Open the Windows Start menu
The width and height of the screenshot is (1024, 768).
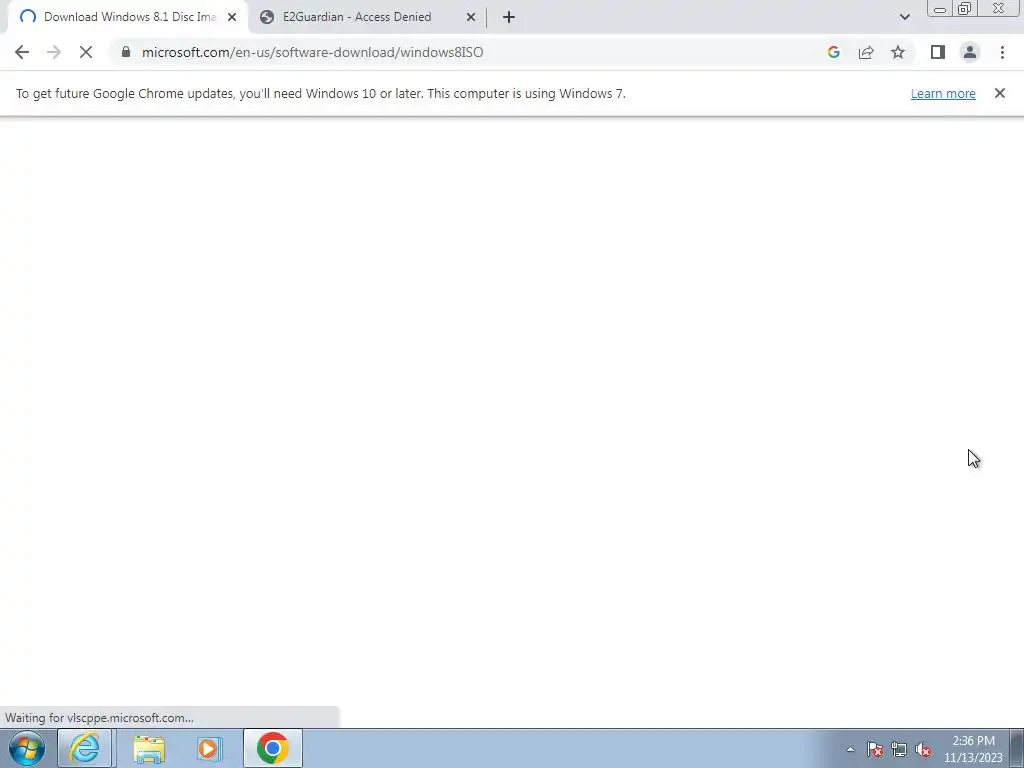(27, 748)
